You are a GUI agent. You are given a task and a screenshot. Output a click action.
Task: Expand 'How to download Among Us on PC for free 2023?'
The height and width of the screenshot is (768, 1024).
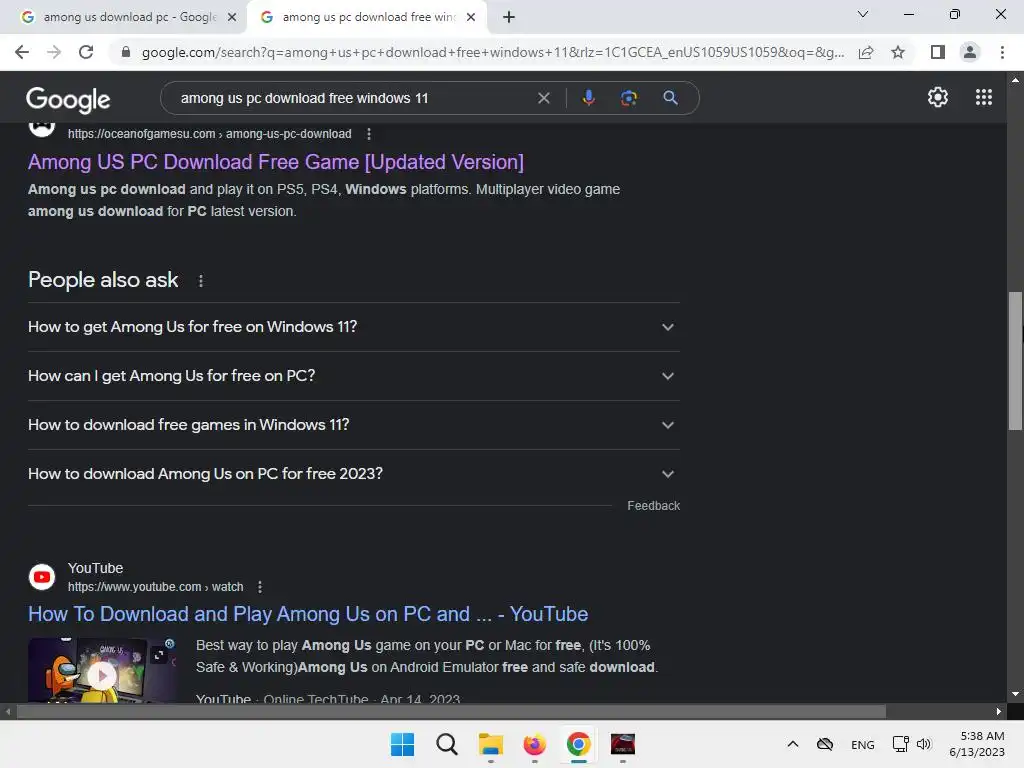tap(354, 473)
